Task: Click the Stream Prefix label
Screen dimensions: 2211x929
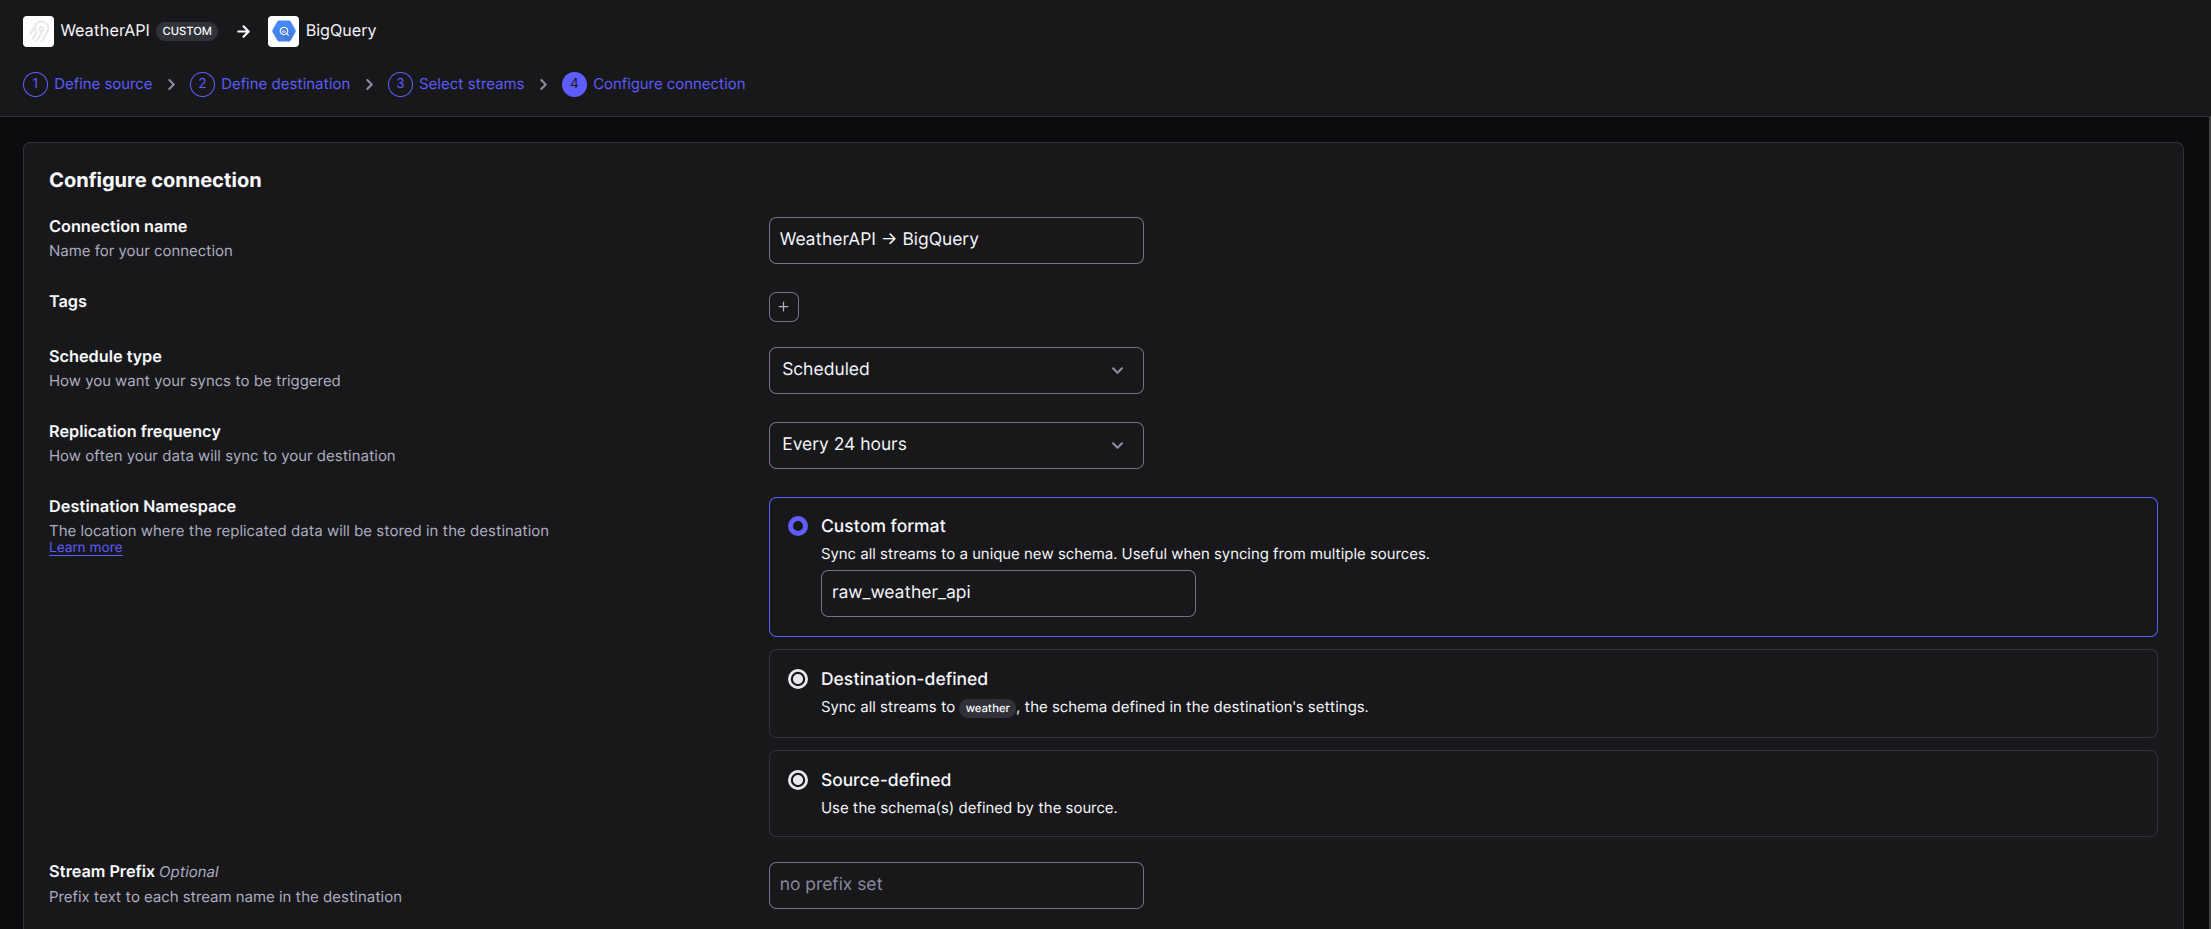Action: pyautogui.click(x=102, y=871)
